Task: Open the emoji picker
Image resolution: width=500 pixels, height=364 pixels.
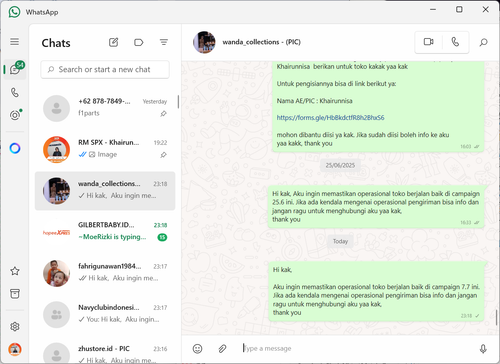Action: 197,349
